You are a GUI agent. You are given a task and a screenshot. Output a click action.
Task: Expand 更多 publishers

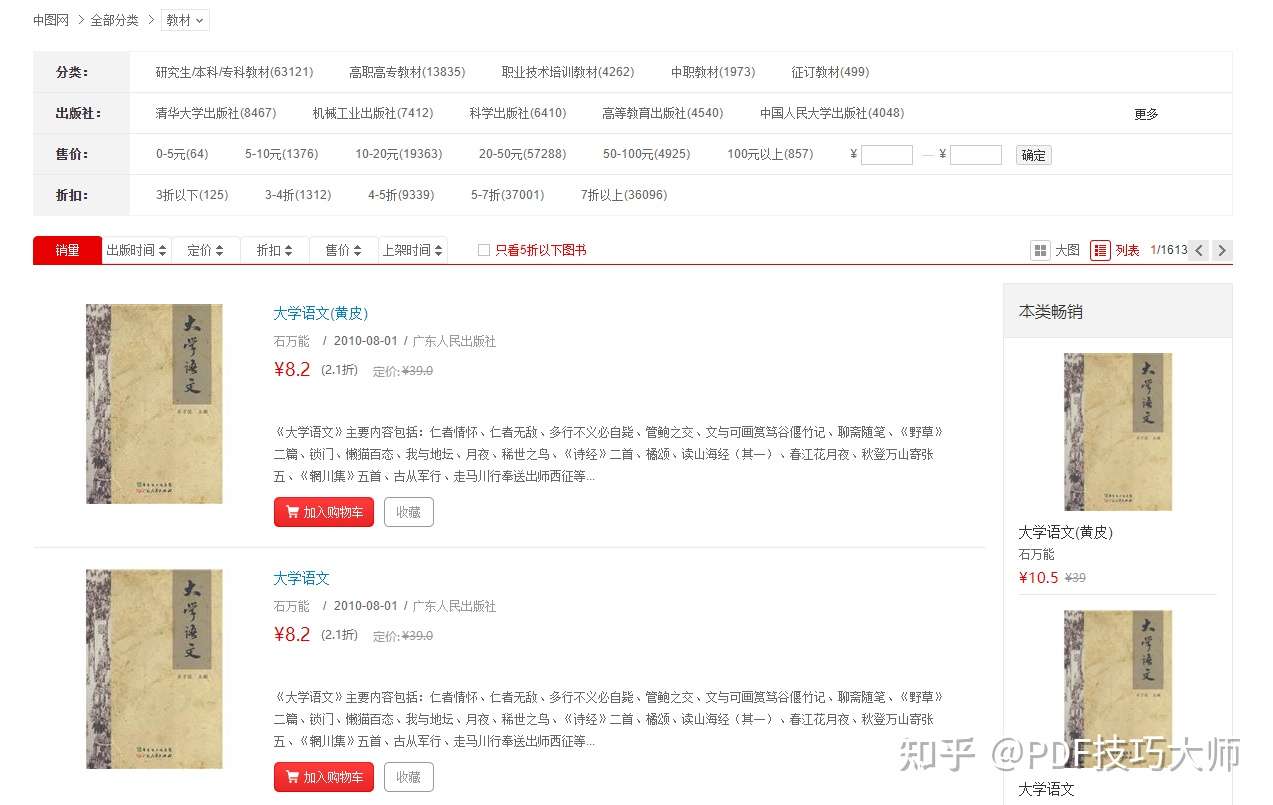tap(1146, 114)
